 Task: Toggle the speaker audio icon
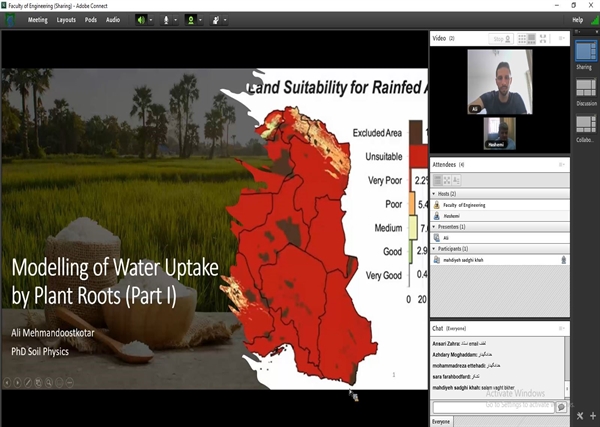click(140, 20)
